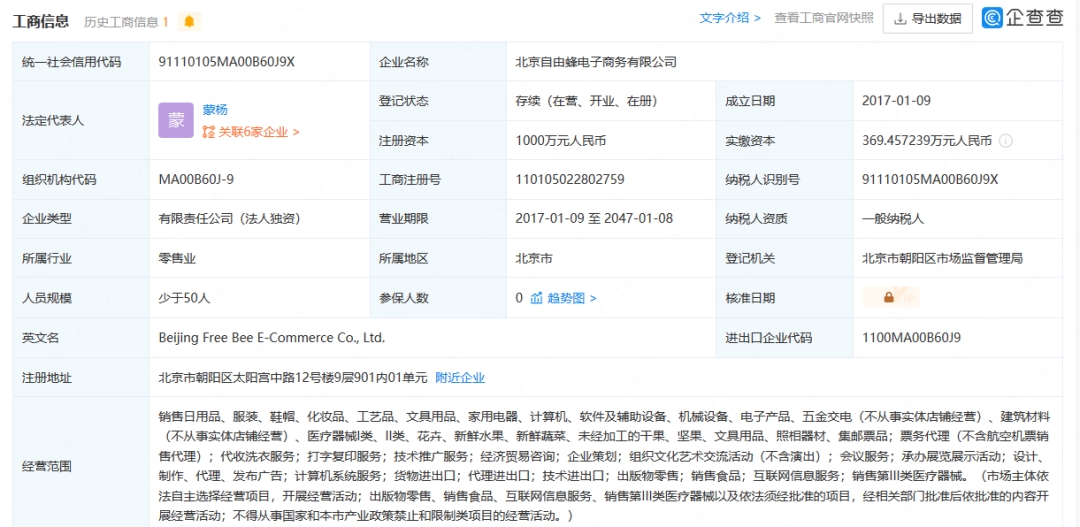Select 少于50人 staff size value
1080x527 pixels.
(184, 298)
